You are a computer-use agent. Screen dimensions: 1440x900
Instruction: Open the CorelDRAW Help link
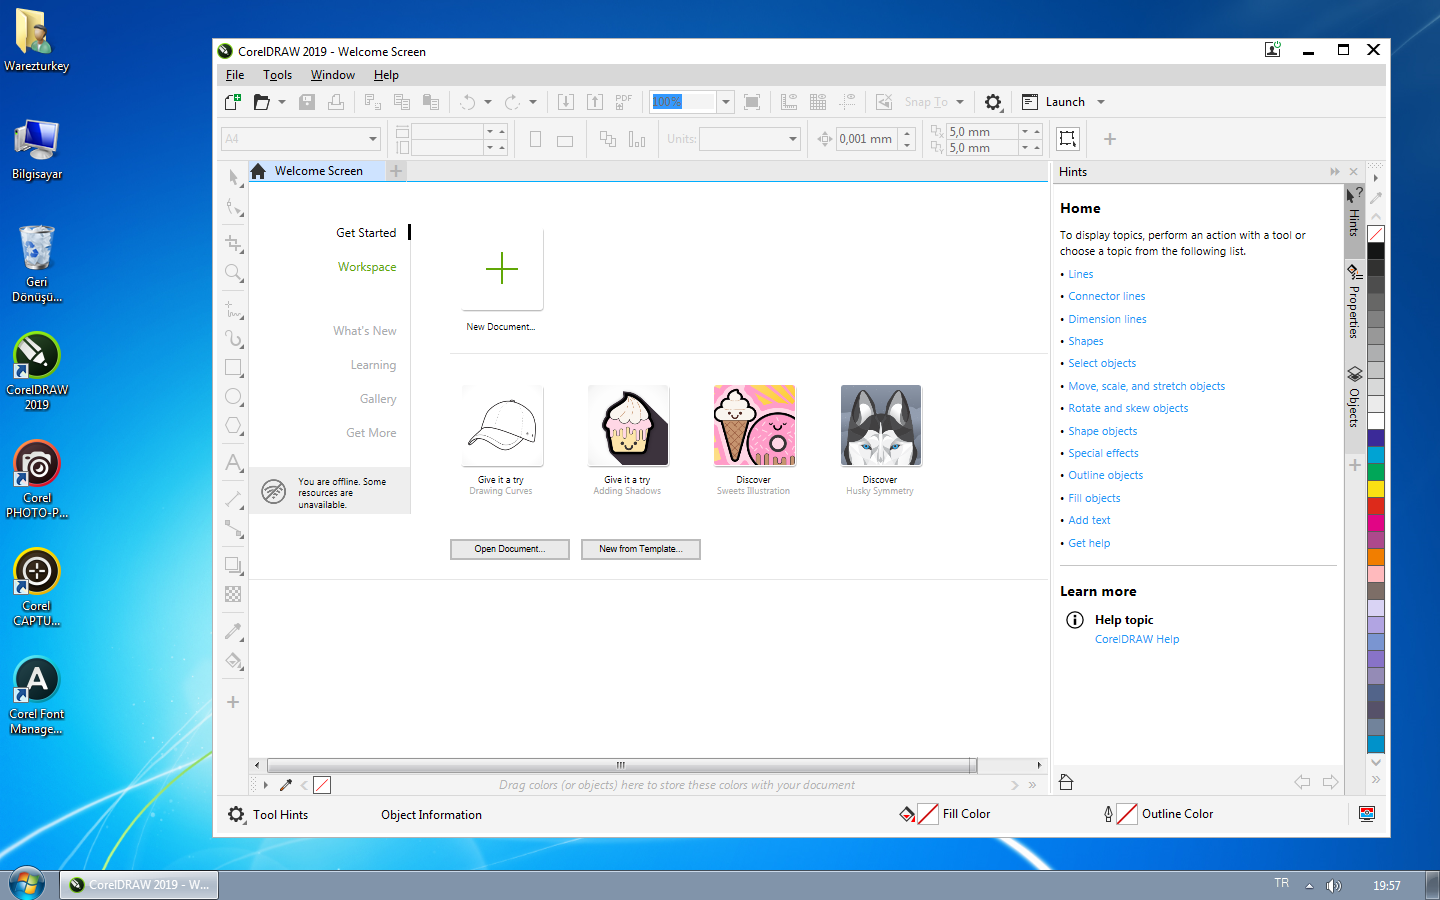[1137, 640]
